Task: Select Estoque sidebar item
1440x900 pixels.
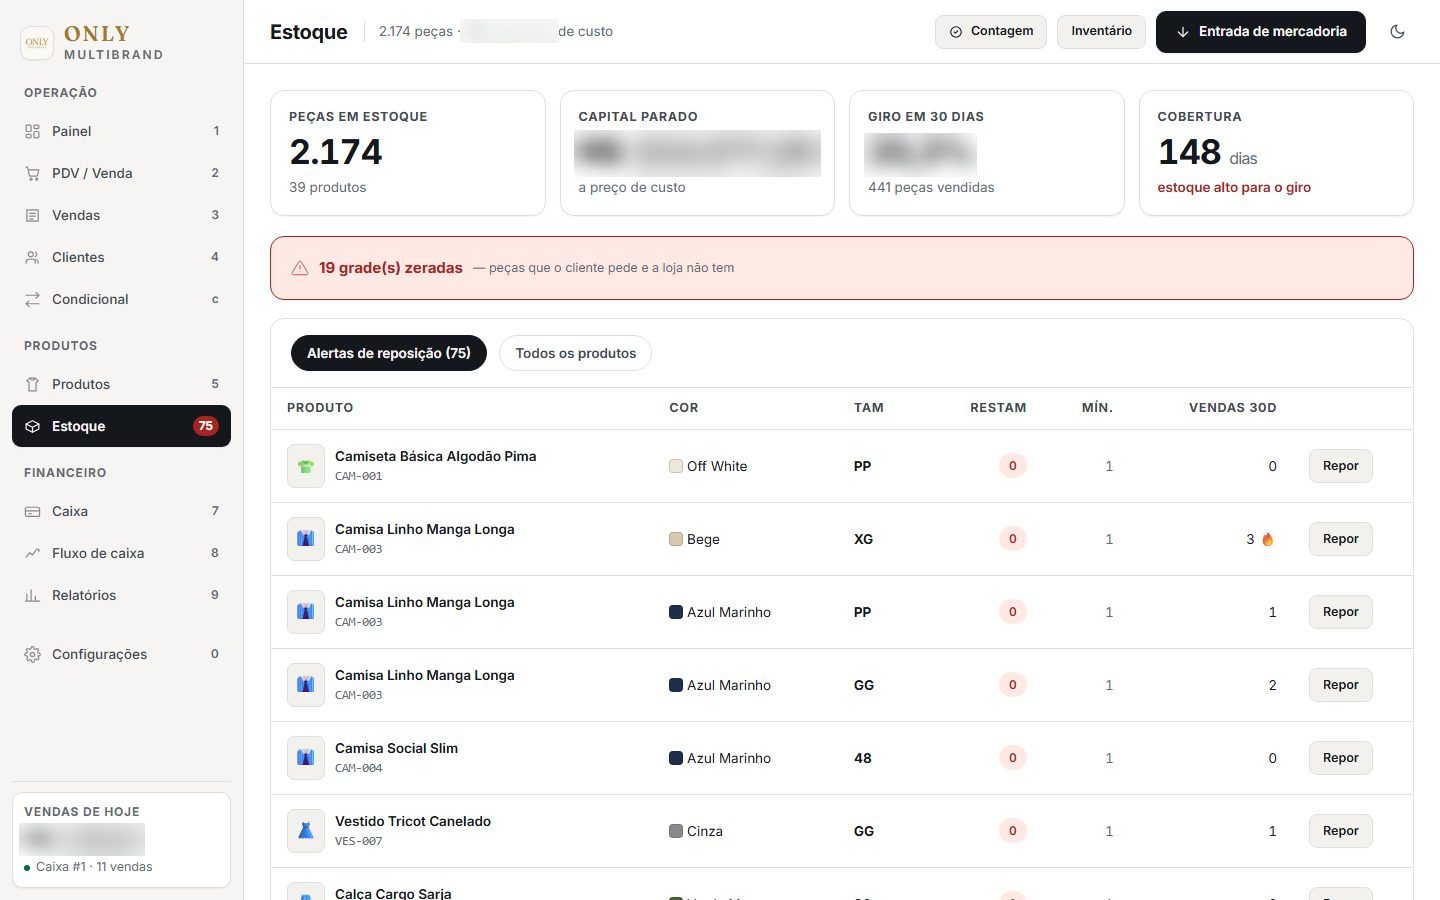Action: (x=121, y=426)
